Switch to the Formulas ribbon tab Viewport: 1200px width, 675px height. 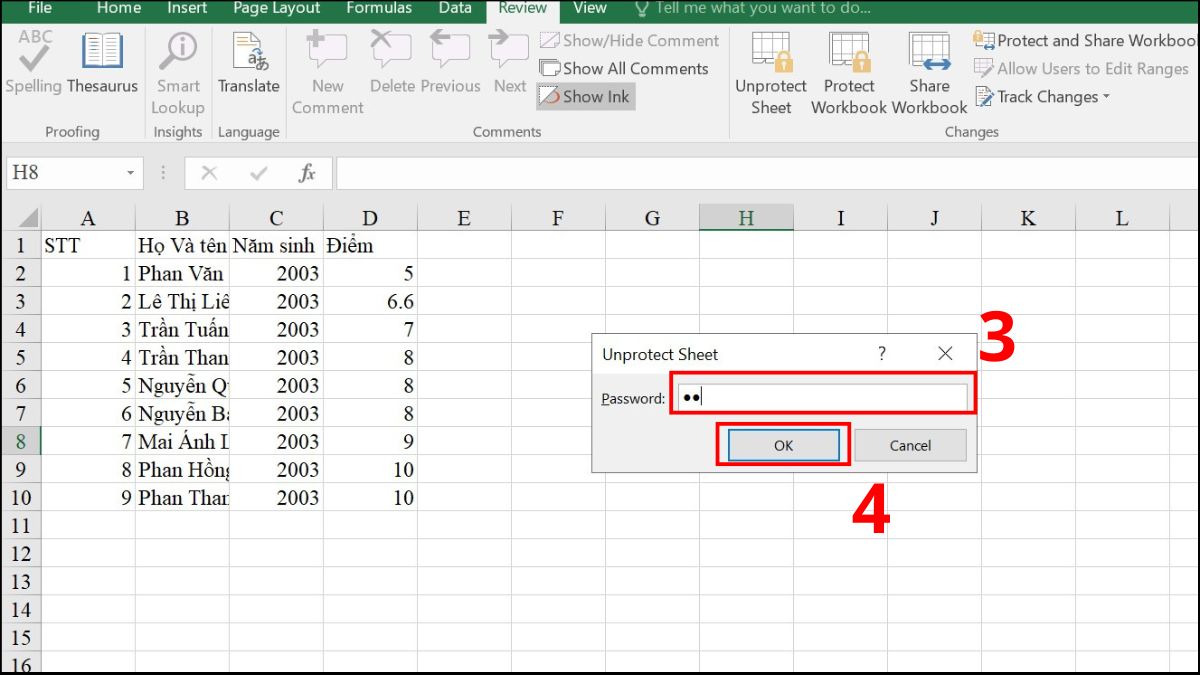pyautogui.click(x=379, y=8)
